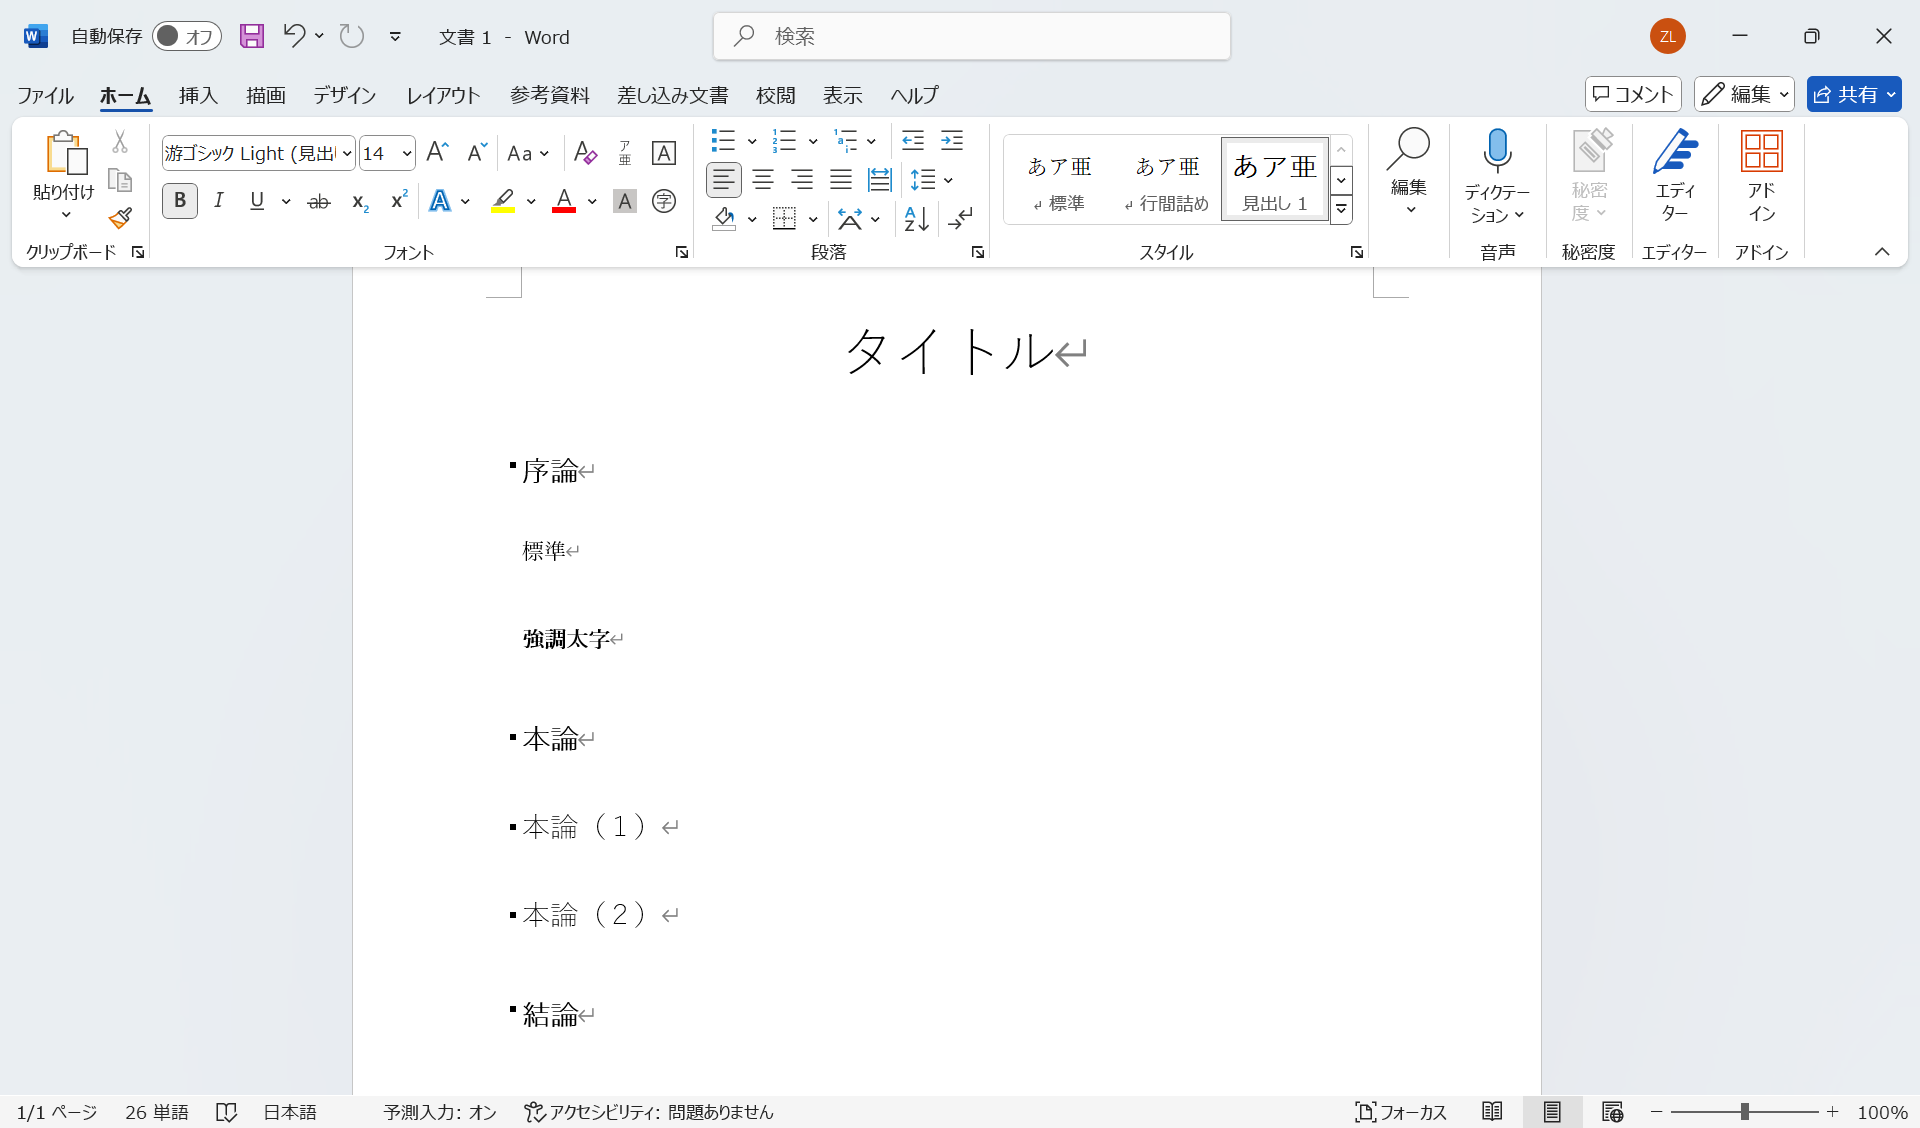Click the Clear All Formatting icon
The image size is (1920, 1128).
point(585,153)
